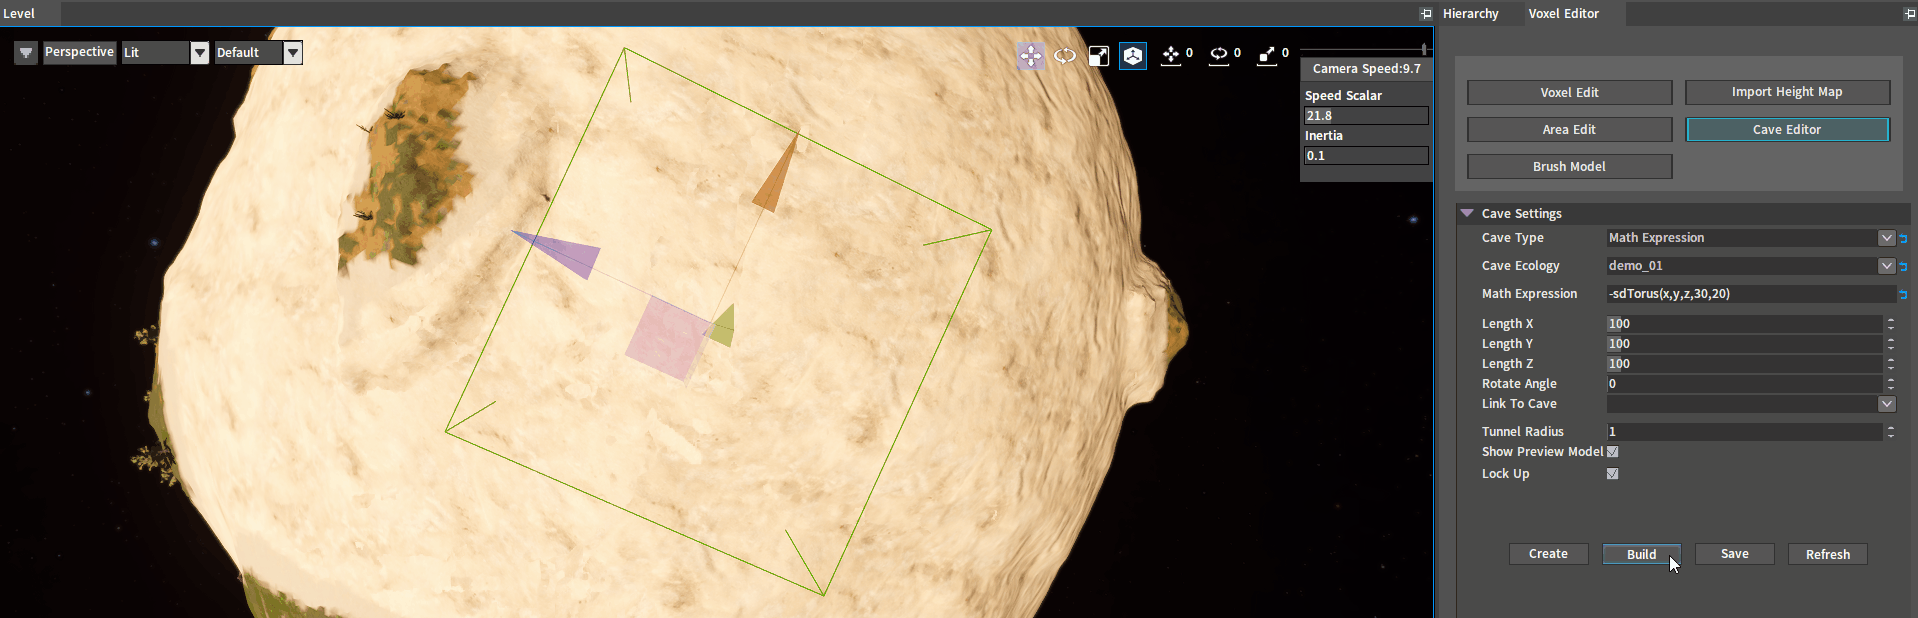This screenshot has height=618, width=1918.
Task: Open the Lit view mode dropdown
Action: coord(199,53)
